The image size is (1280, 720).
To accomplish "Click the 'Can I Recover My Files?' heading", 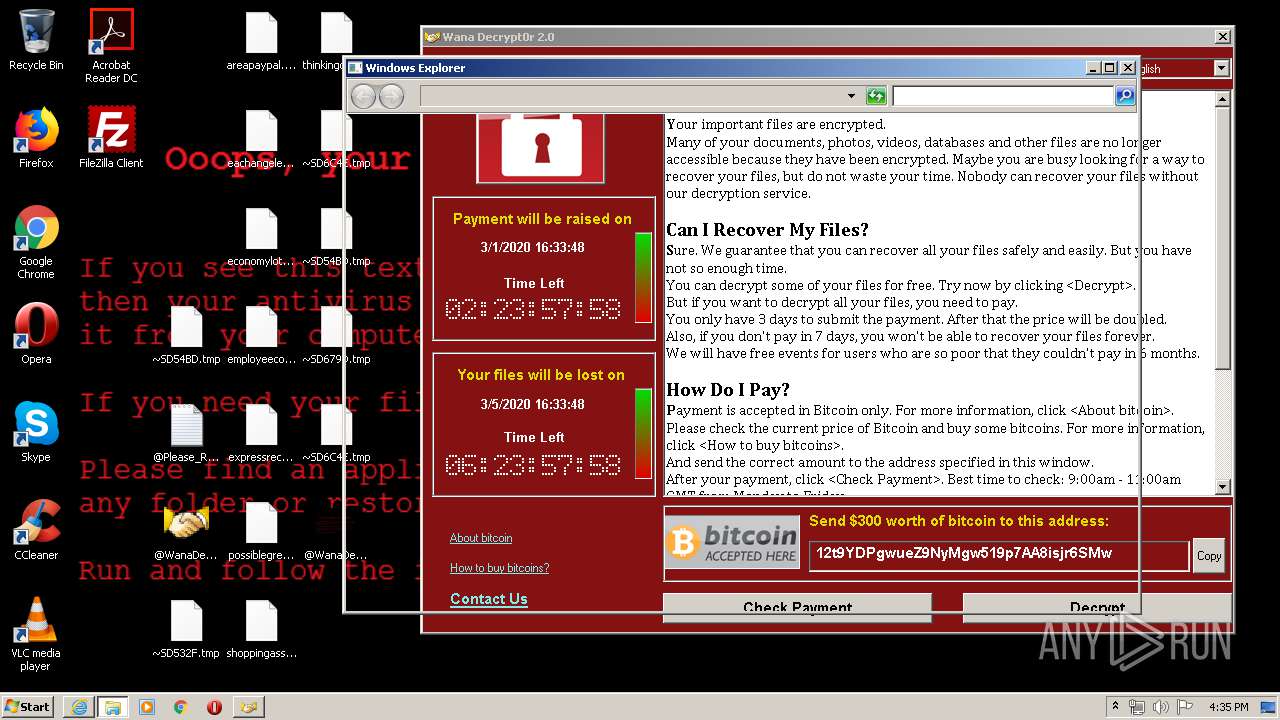I will [x=767, y=230].
